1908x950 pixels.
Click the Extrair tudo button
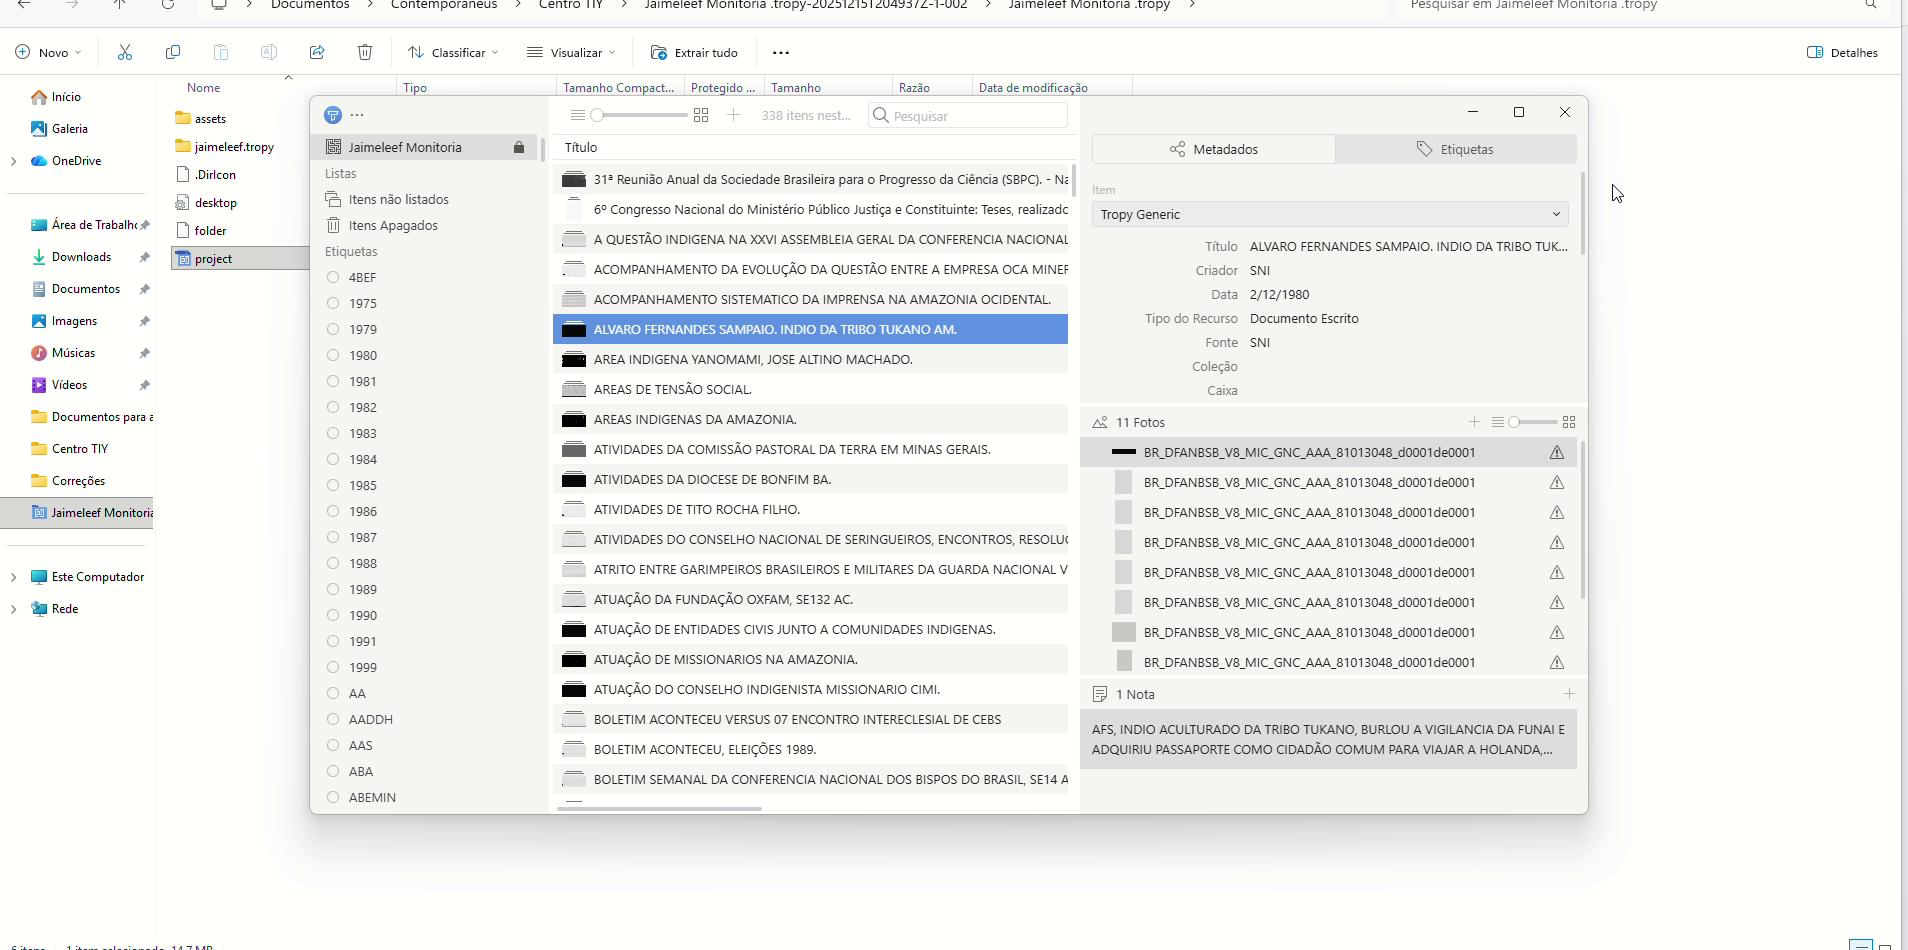[x=694, y=53]
